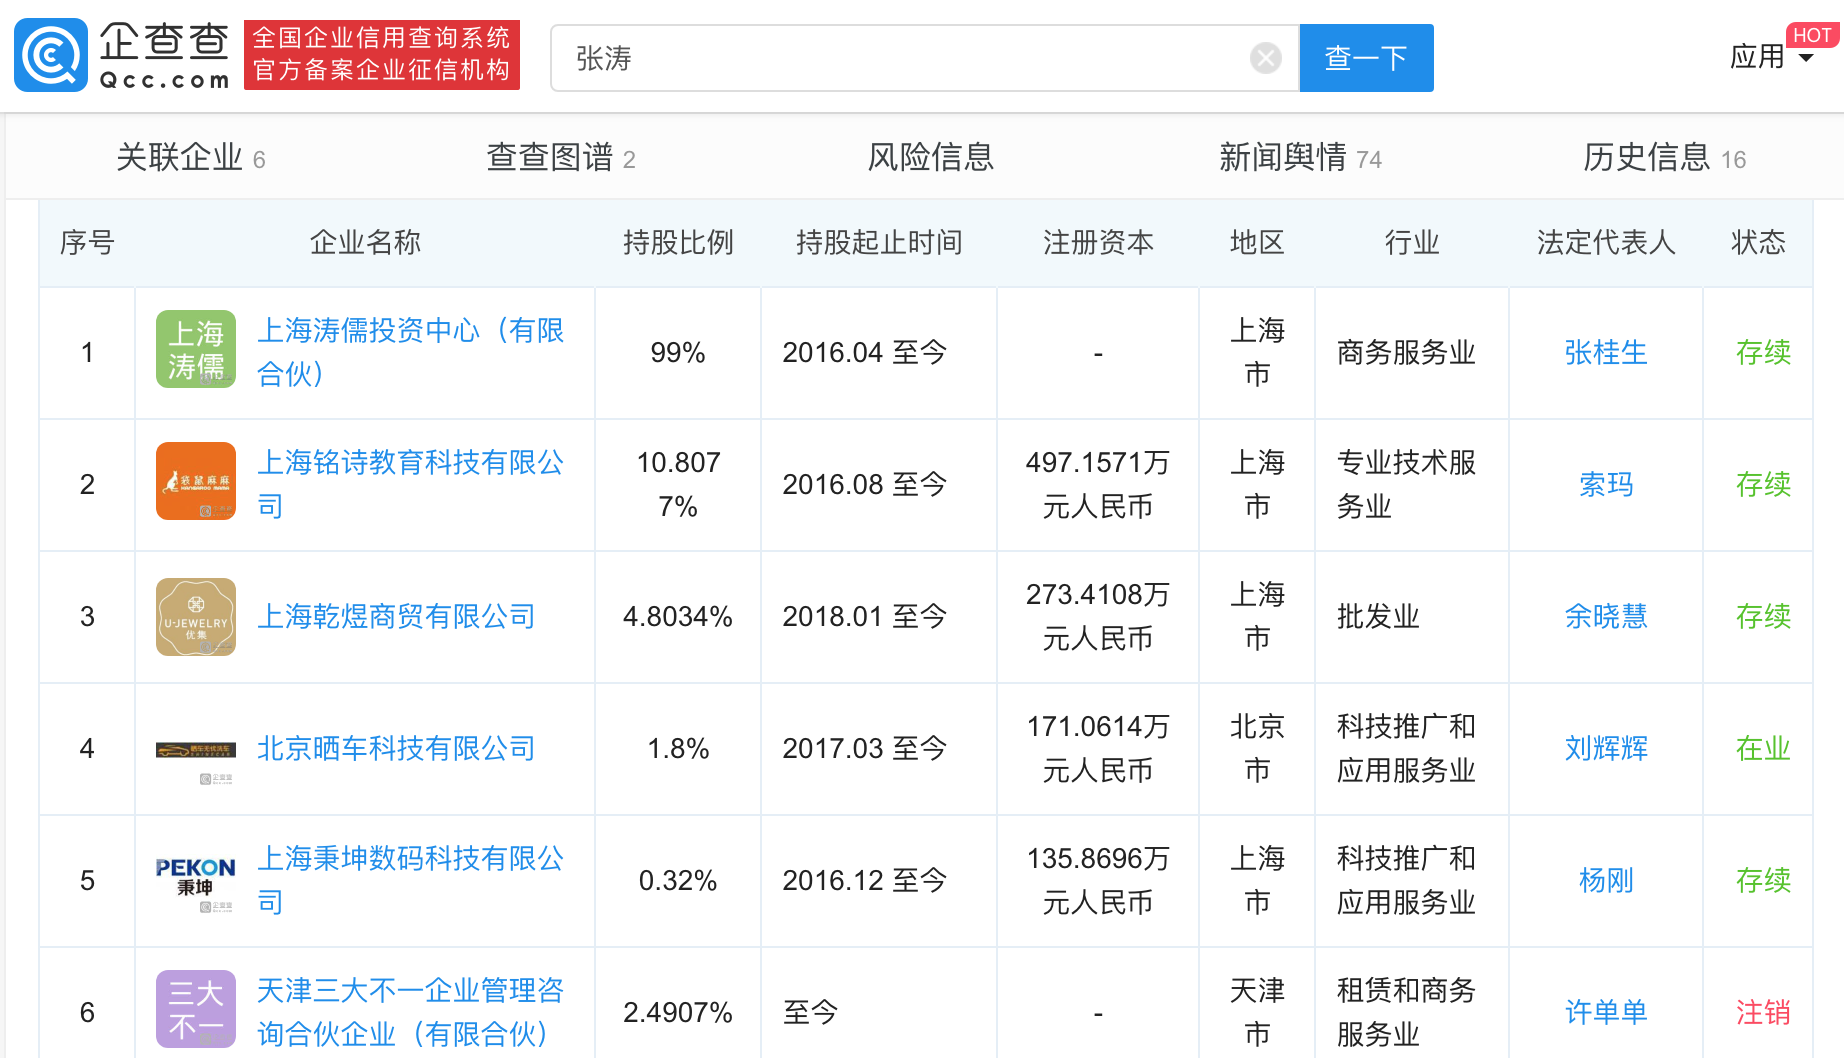Click the orange 上海铭诗教育 company logo
Image resolution: width=1844 pixels, height=1058 pixels.
tap(196, 481)
